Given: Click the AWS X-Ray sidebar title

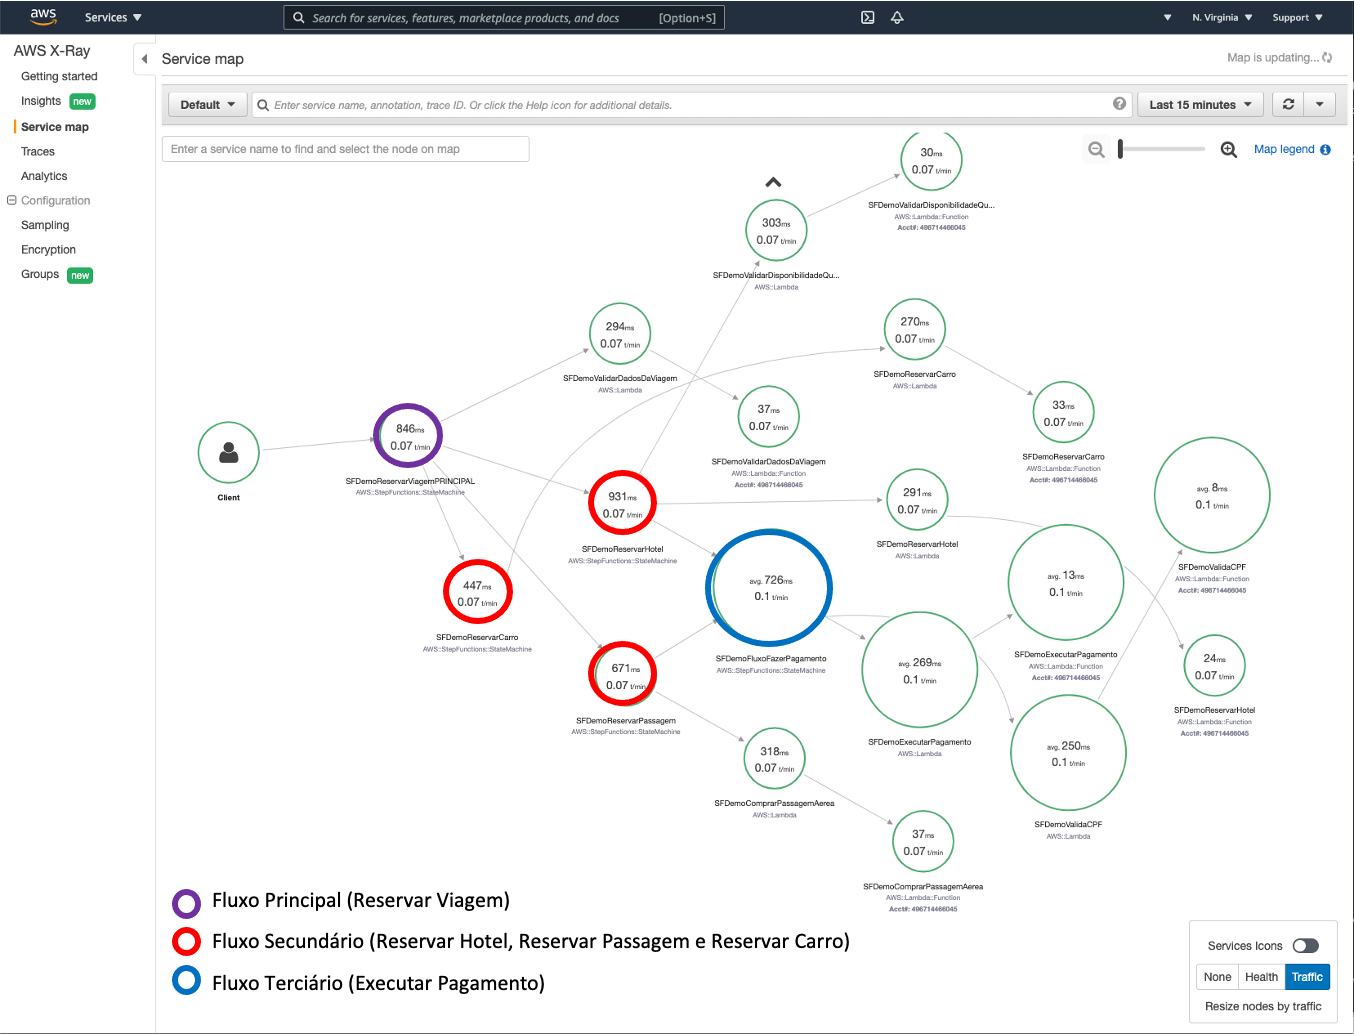Looking at the screenshot, I should pos(52,51).
